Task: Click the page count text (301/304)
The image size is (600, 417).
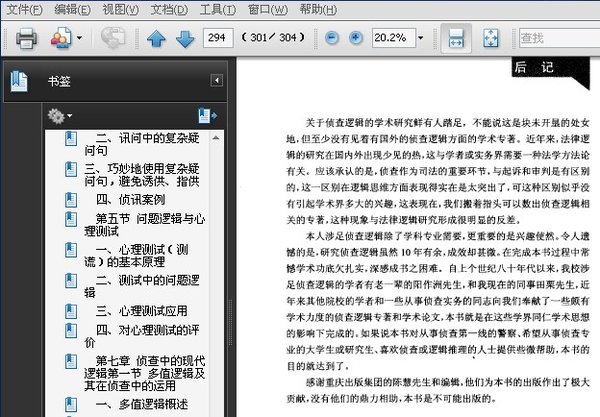Action: pos(273,37)
